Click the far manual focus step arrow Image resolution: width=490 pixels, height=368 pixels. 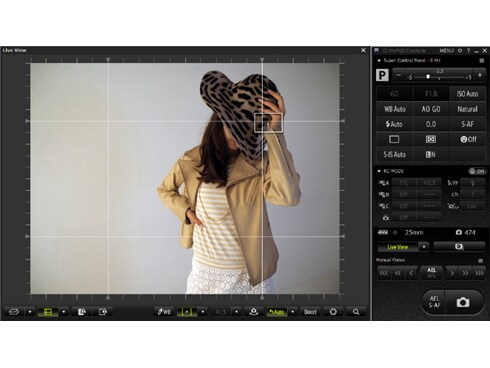point(479,273)
